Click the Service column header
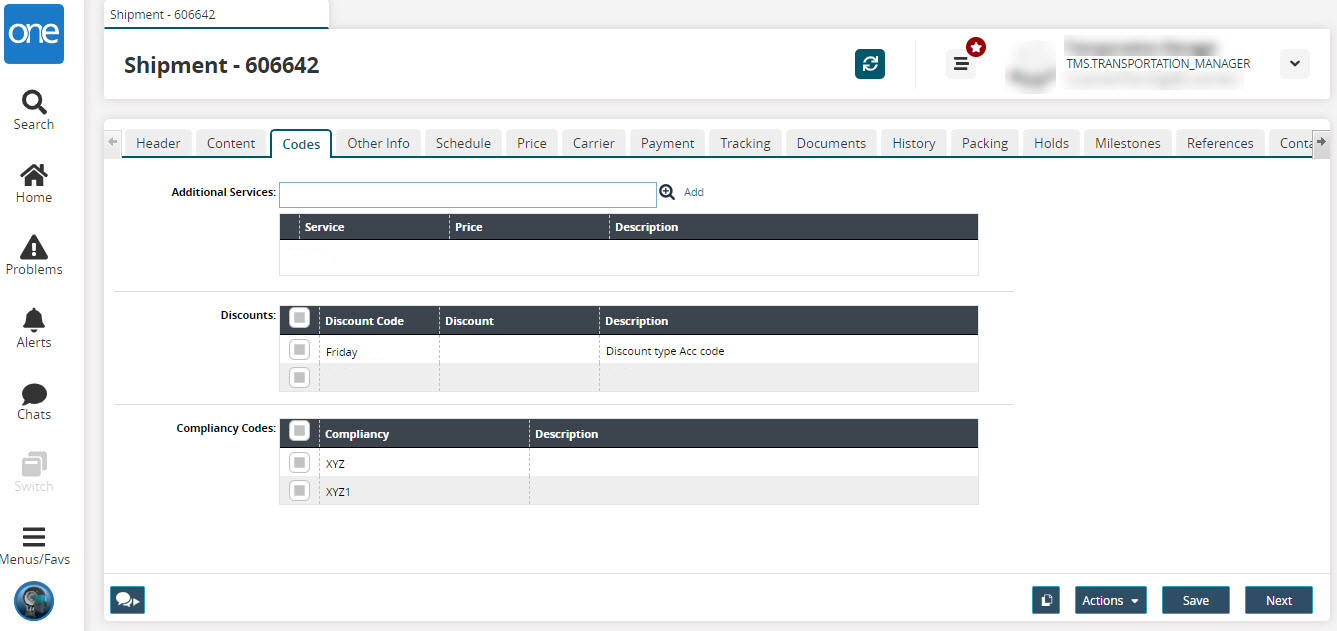Image resolution: width=1337 pixels, height=631 pixels. pyautogui.click(x=374, y=227)
